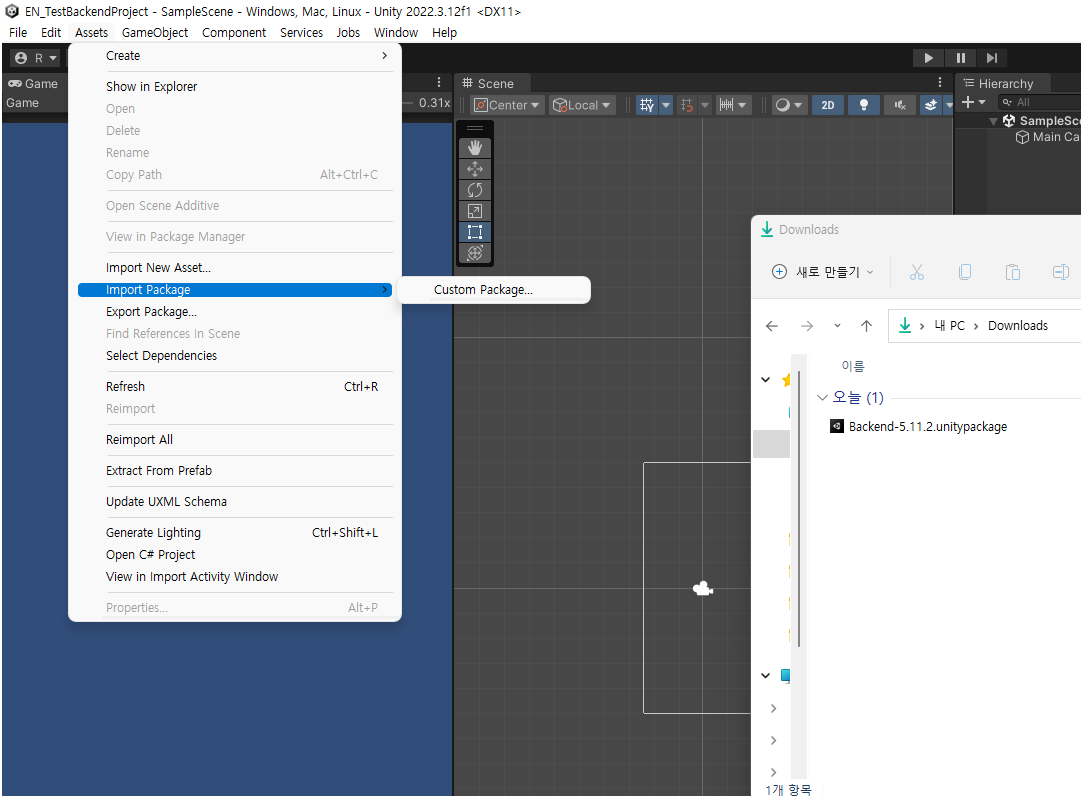Go up one folder level in Explorer

click(x=867, y=326)
